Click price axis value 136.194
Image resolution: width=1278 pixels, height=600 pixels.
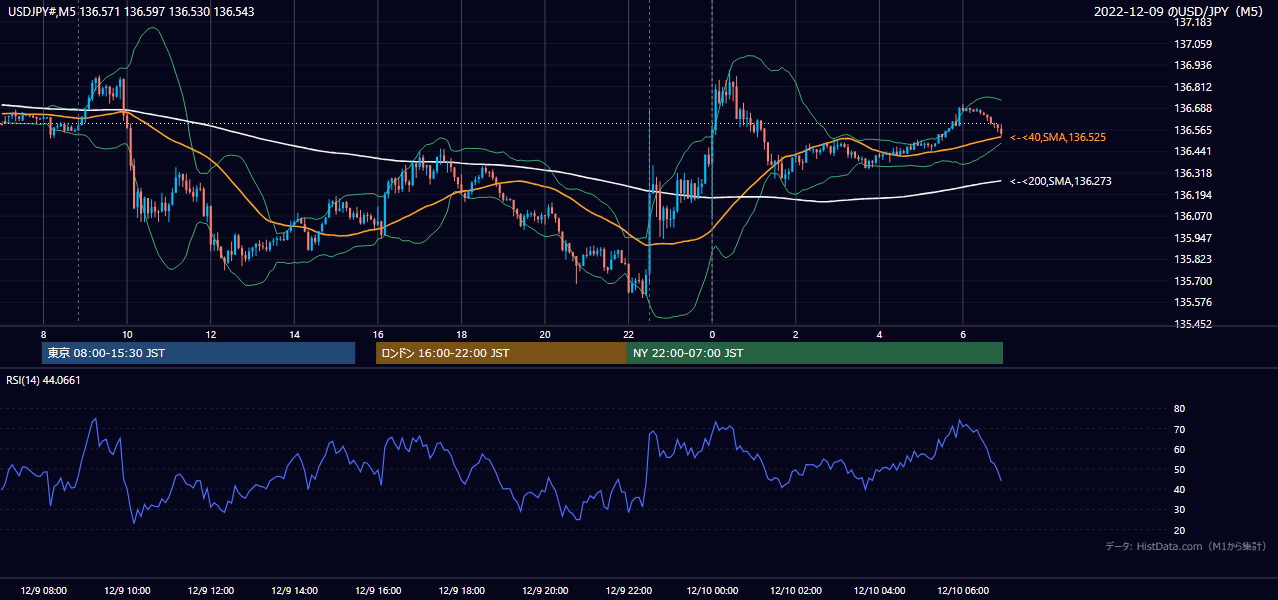pyautogui.click(x=1193, y=195)
